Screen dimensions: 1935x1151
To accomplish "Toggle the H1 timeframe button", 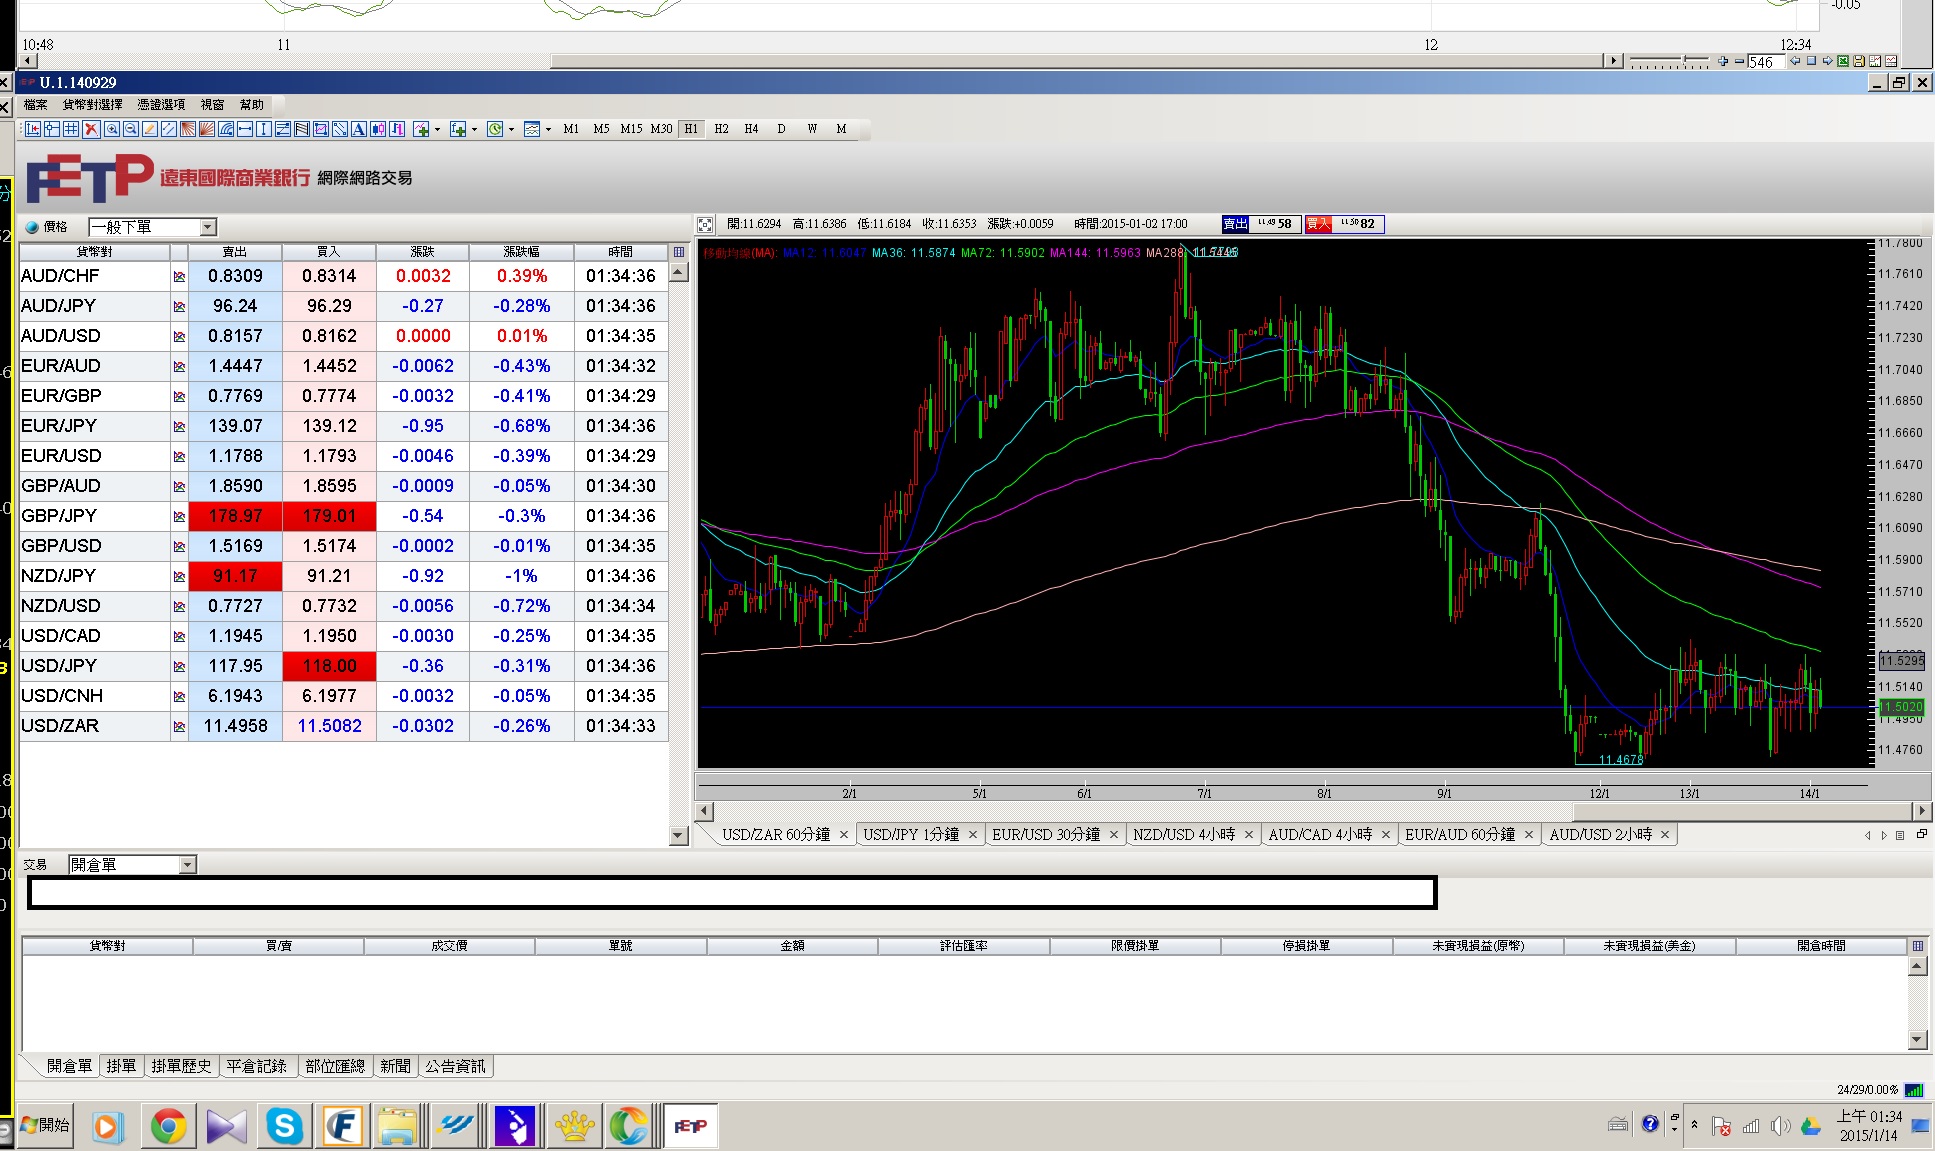I will [691, 129].
